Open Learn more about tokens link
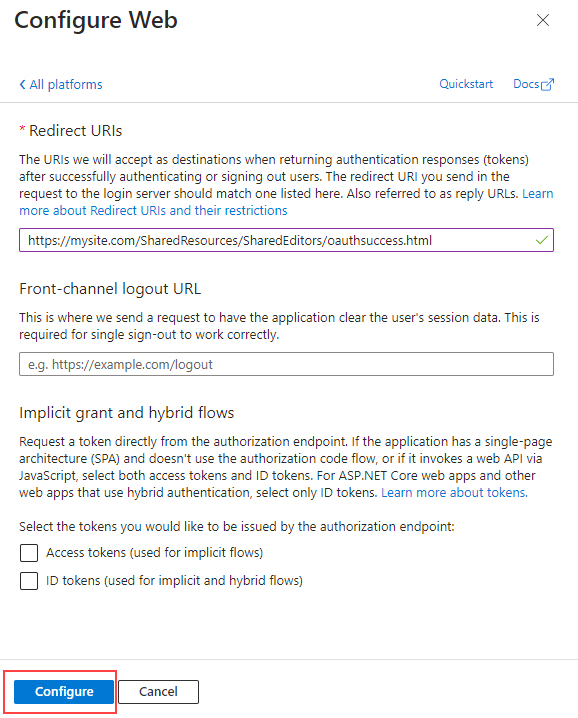This screenshot has height=718, width=578. pos(454,493)
